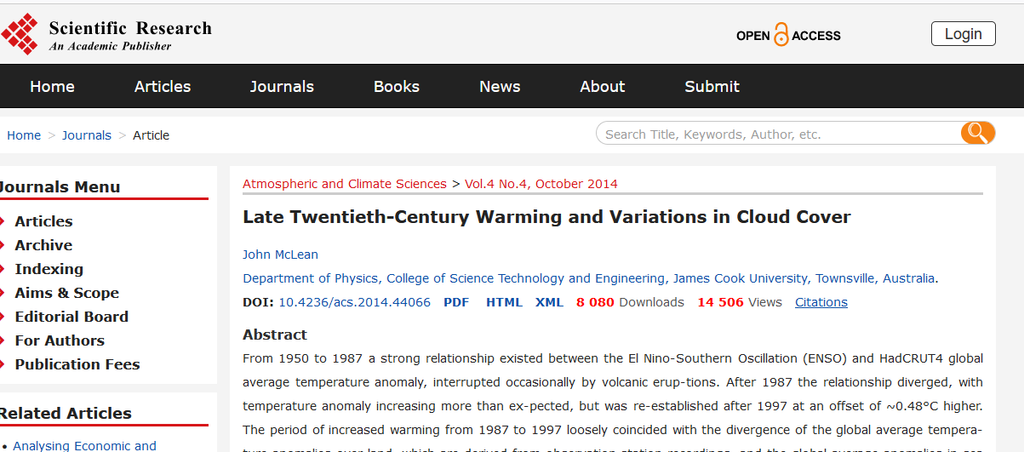Open the Books navigation item
Viewport: 1024px width, 452px height.
click(396, 87)
